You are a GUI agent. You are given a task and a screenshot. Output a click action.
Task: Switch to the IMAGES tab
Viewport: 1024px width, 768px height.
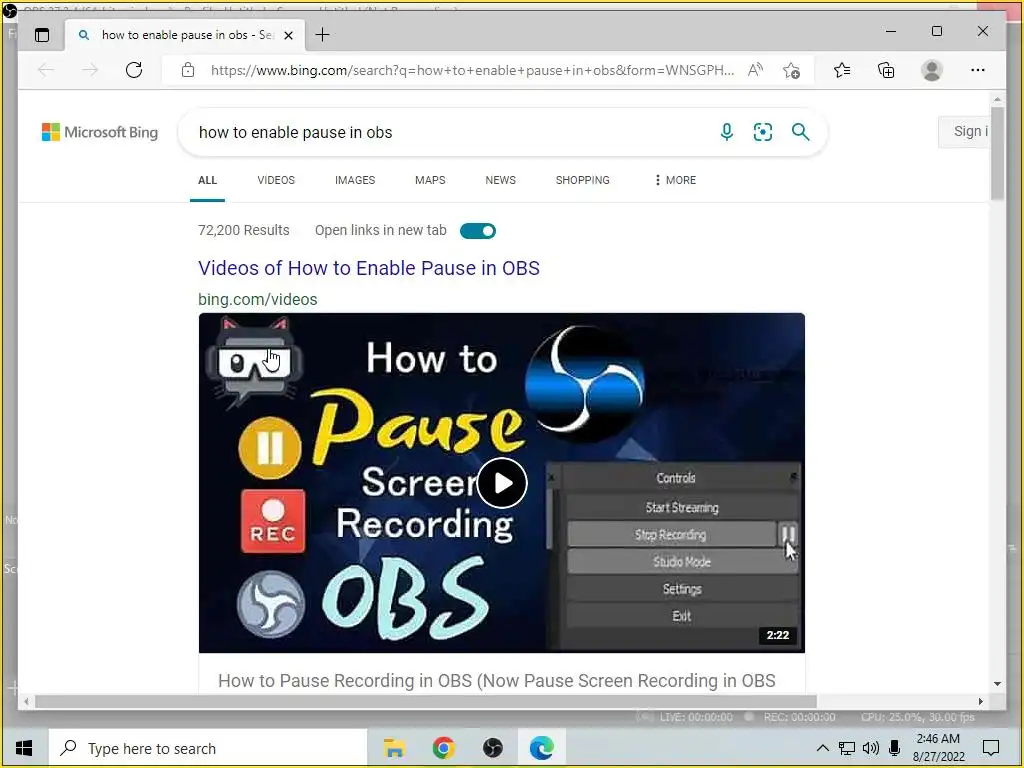pyautogui.click(x=355, y=180)
